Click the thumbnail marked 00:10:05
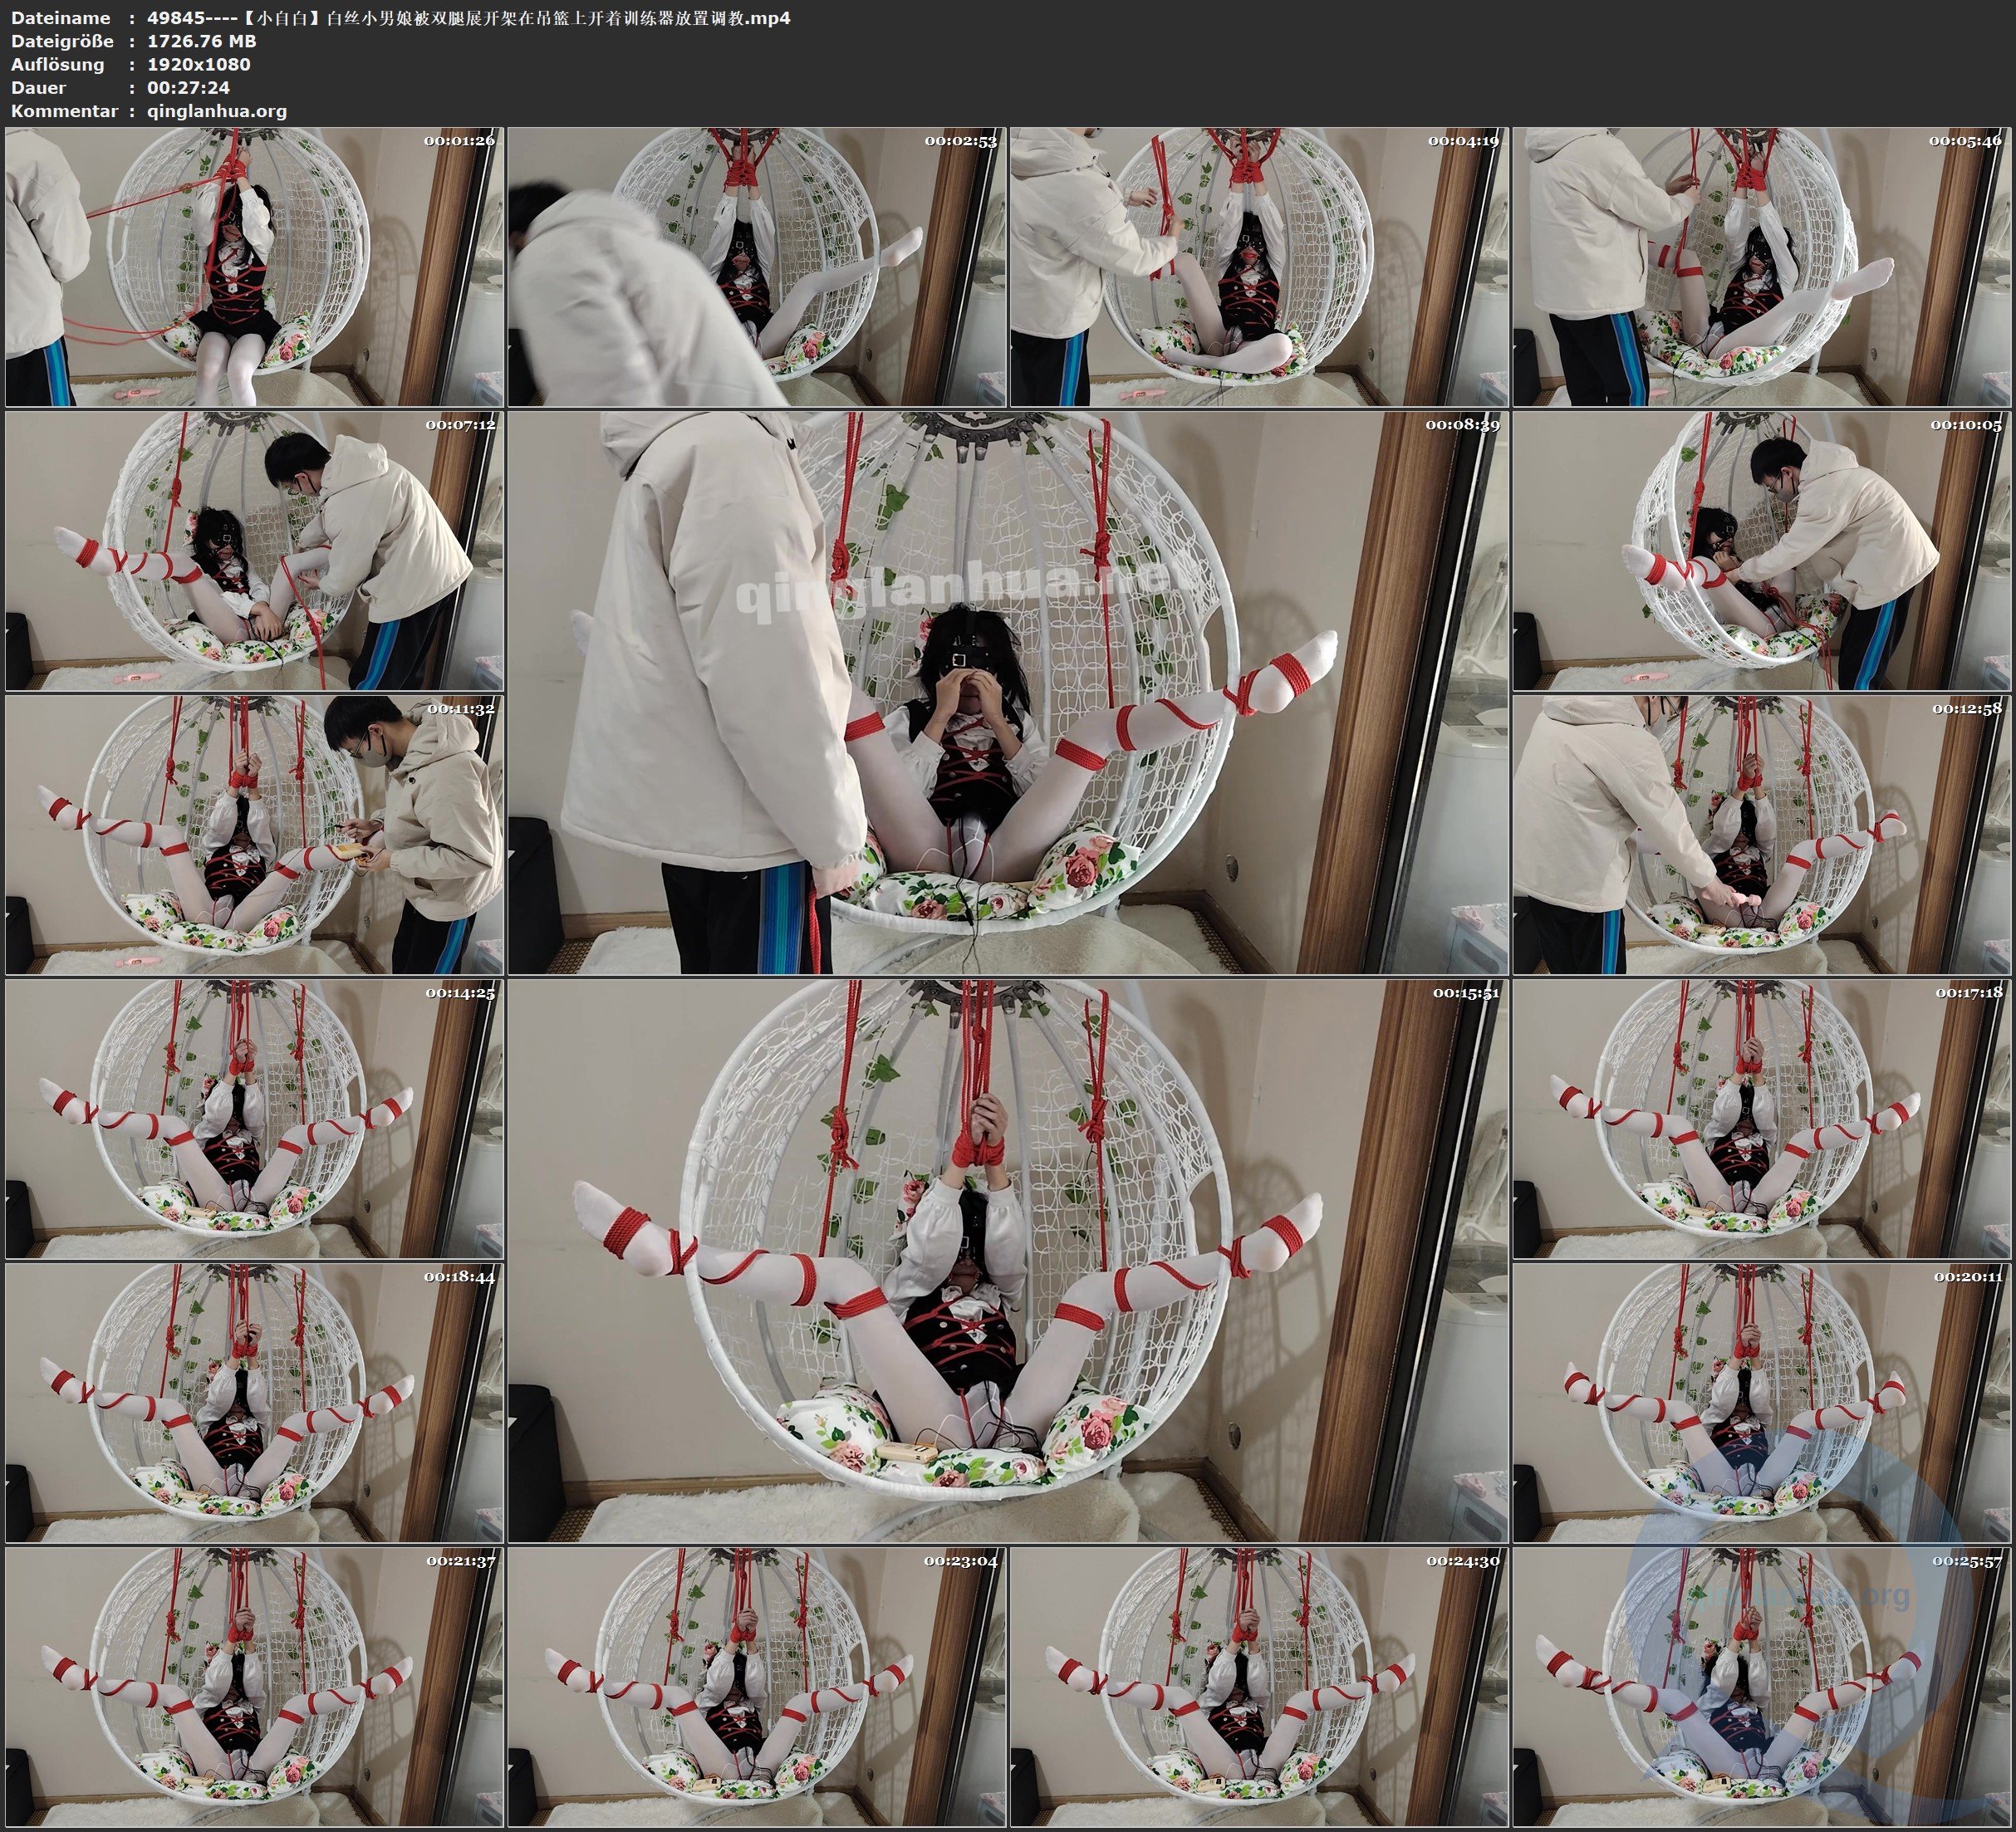The image size is (2016, 1832). click(1762, 551)
